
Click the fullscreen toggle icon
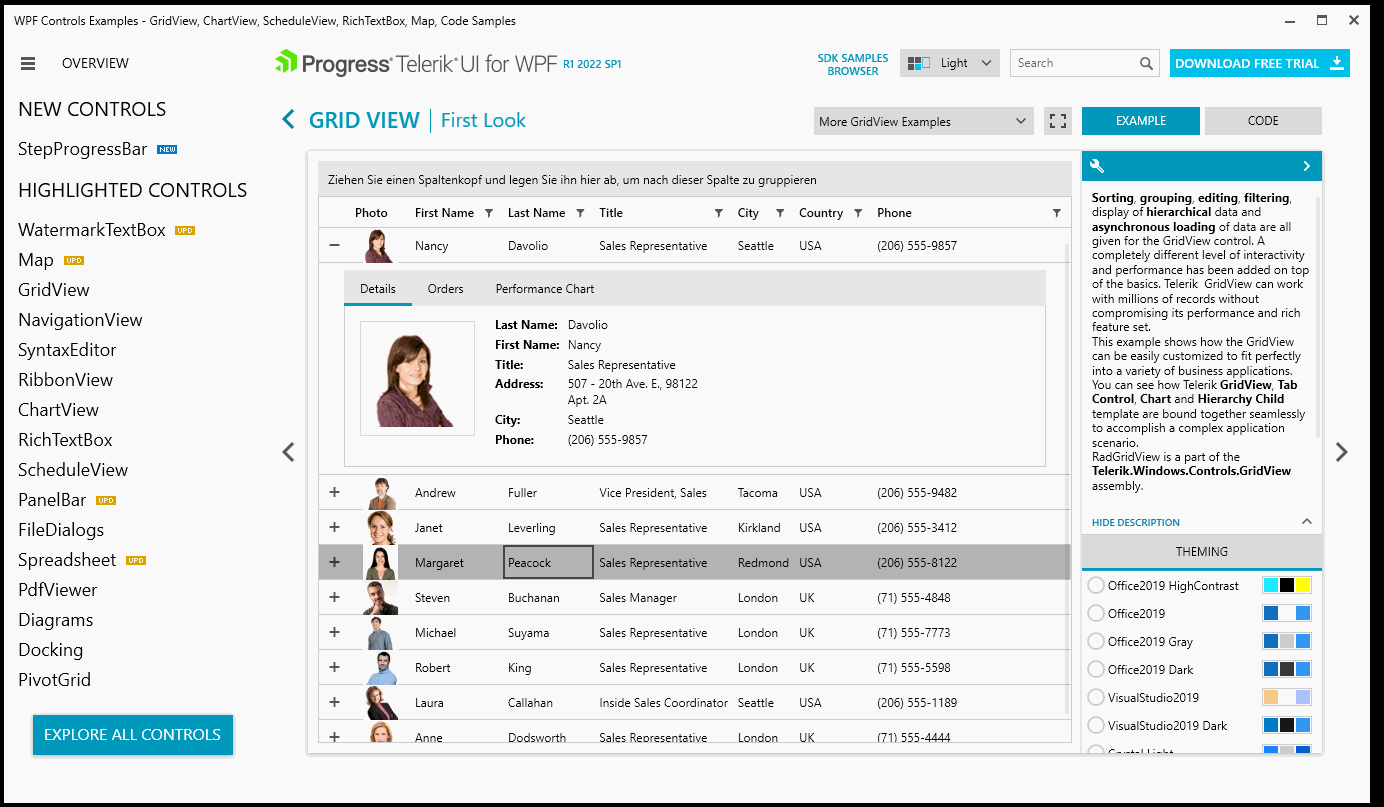click(x=1057, y=121)
